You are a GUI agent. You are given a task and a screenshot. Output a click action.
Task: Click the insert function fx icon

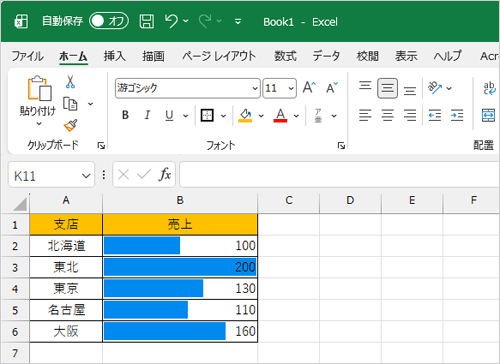coord(165,174)
